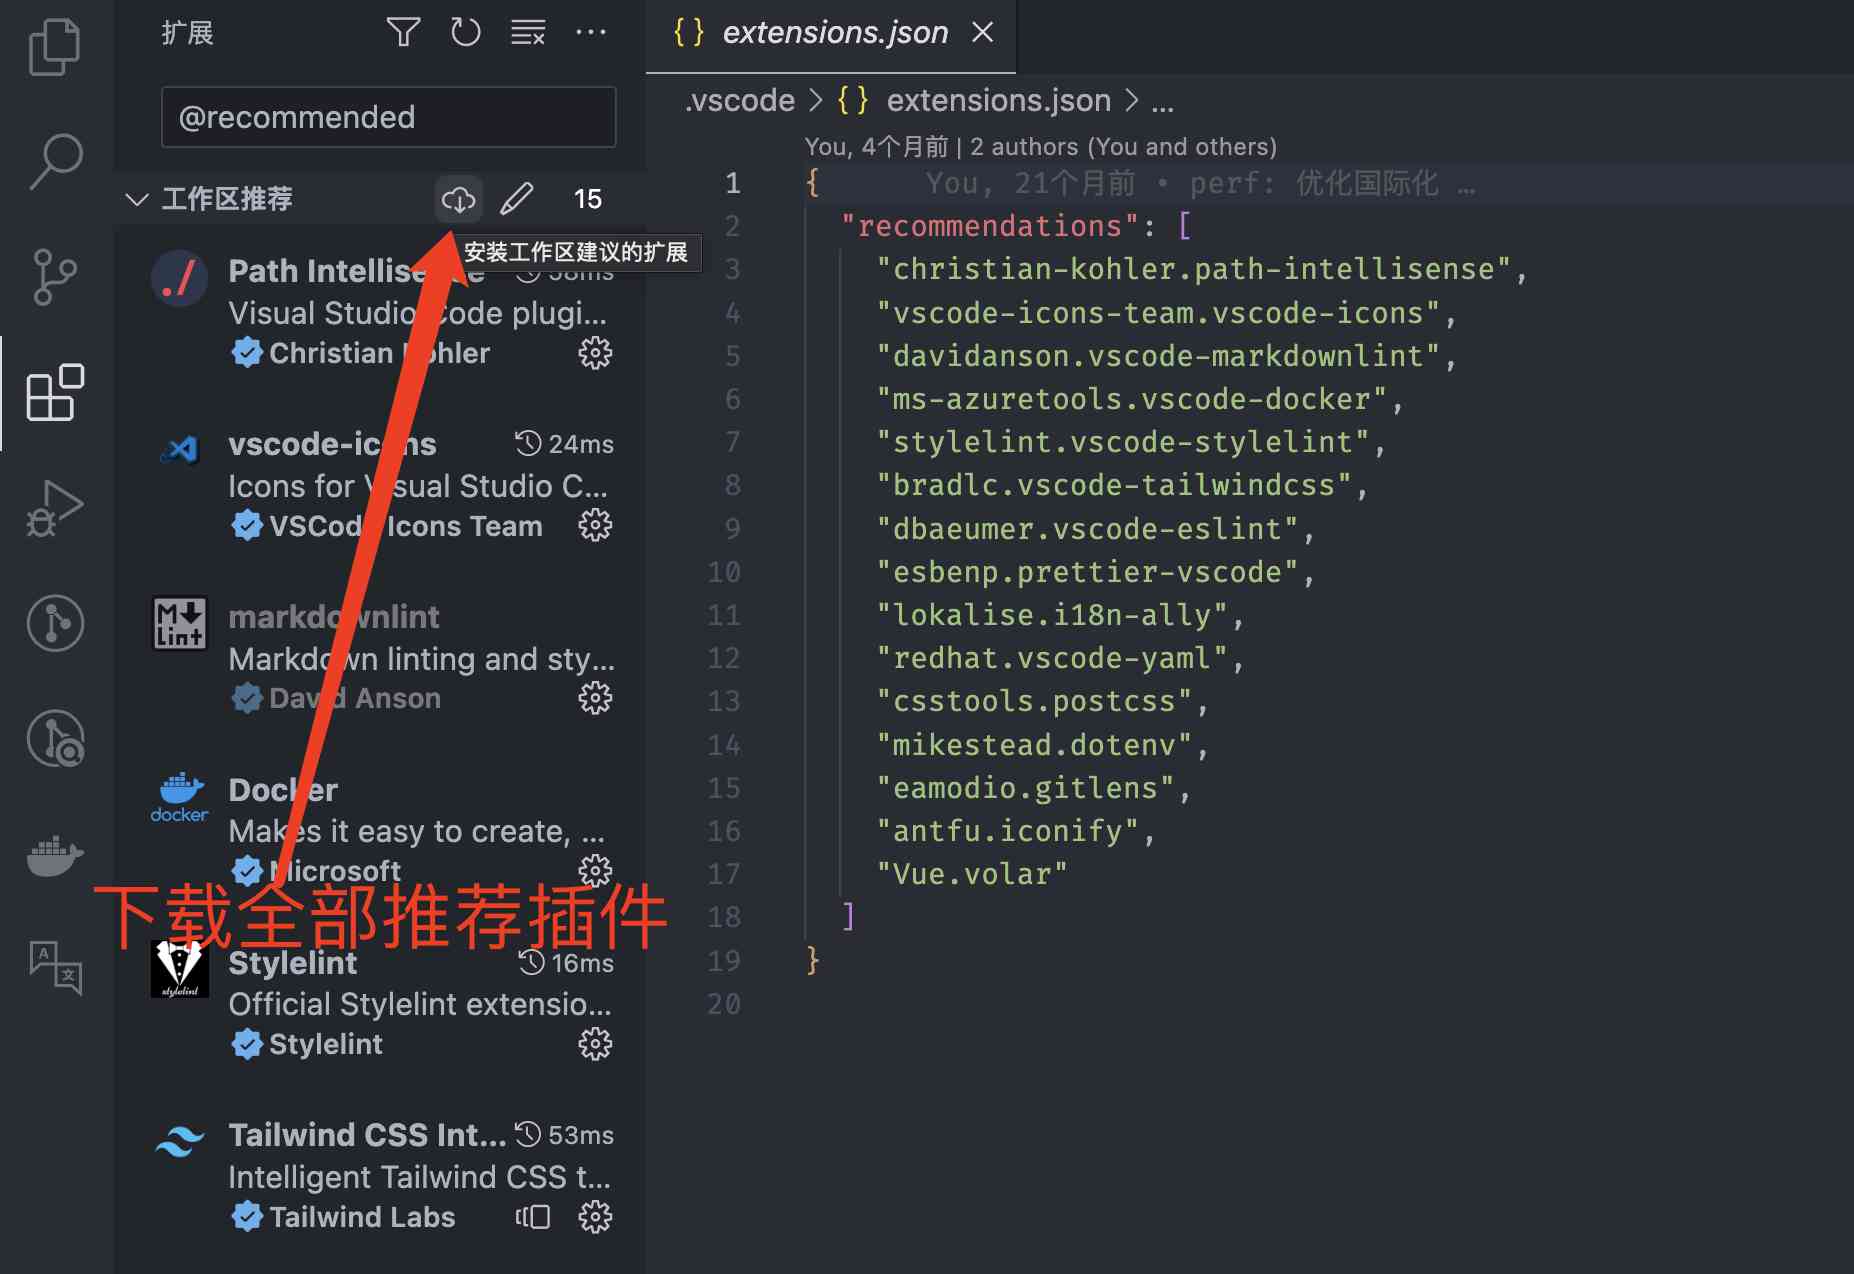The height and width of the screenshot is (1274, 1854).
Task: Open the Explorer view in activity bar
Action: [54, 46]
